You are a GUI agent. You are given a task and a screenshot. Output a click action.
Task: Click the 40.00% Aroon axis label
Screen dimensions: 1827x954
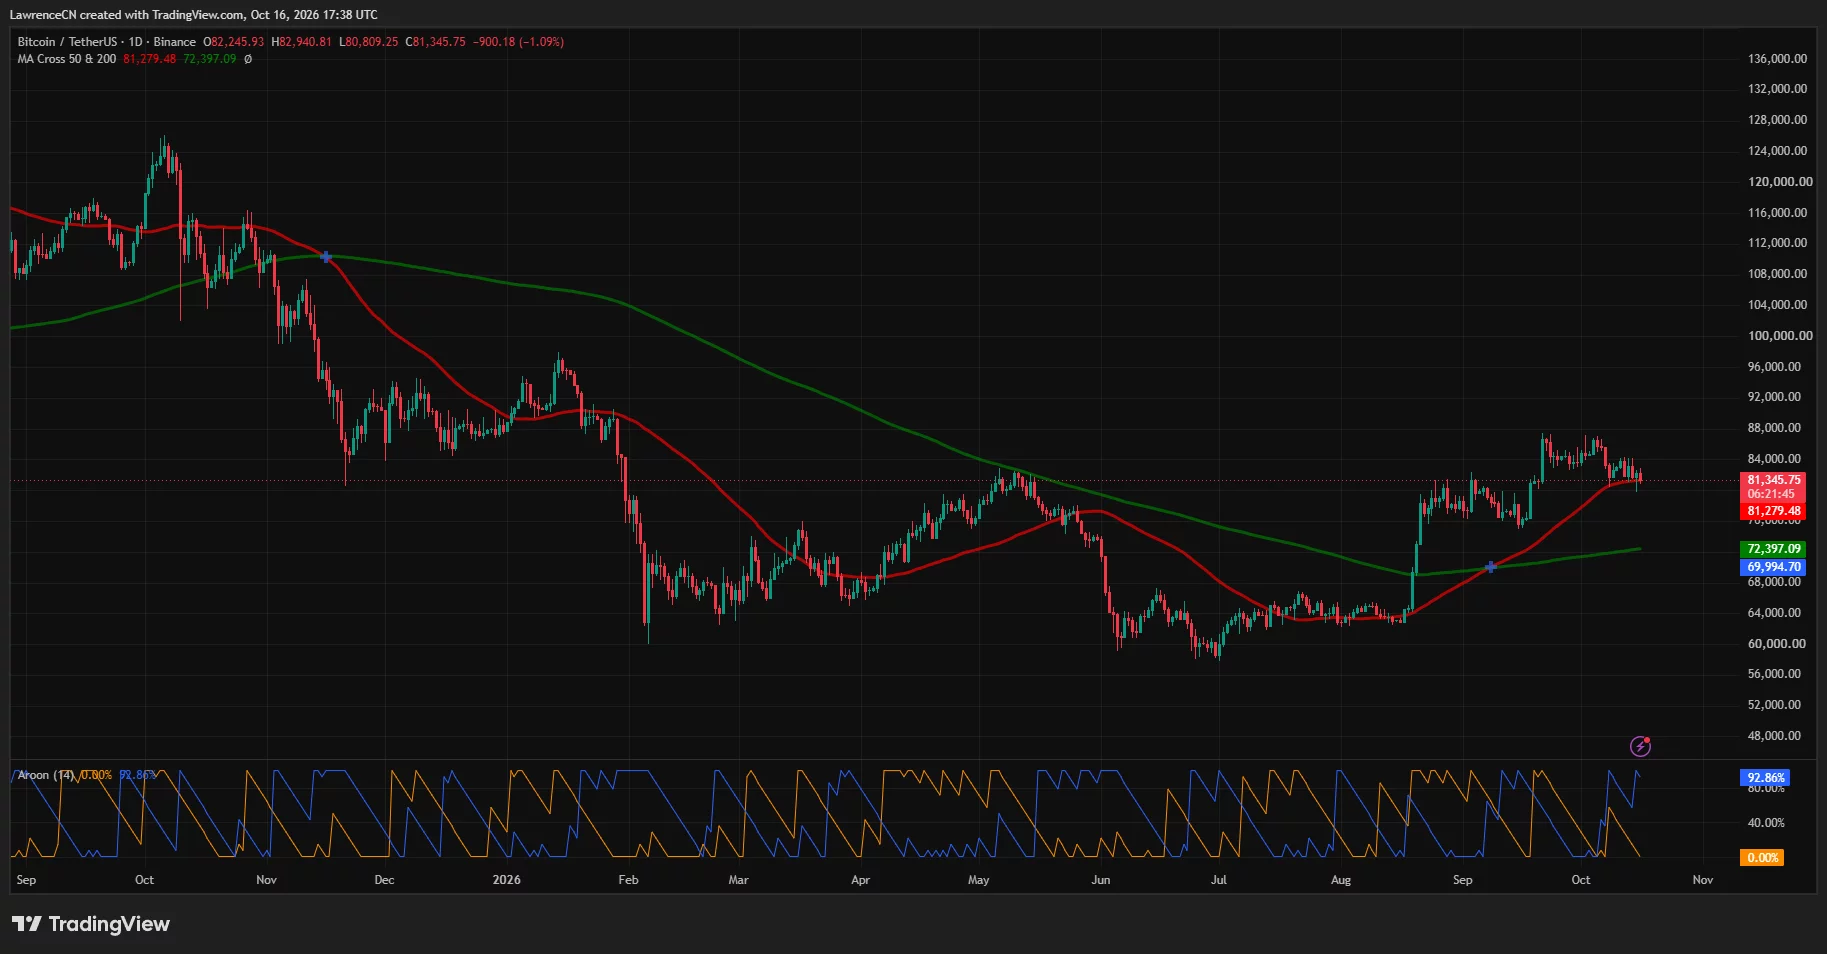coord(1766,823)
